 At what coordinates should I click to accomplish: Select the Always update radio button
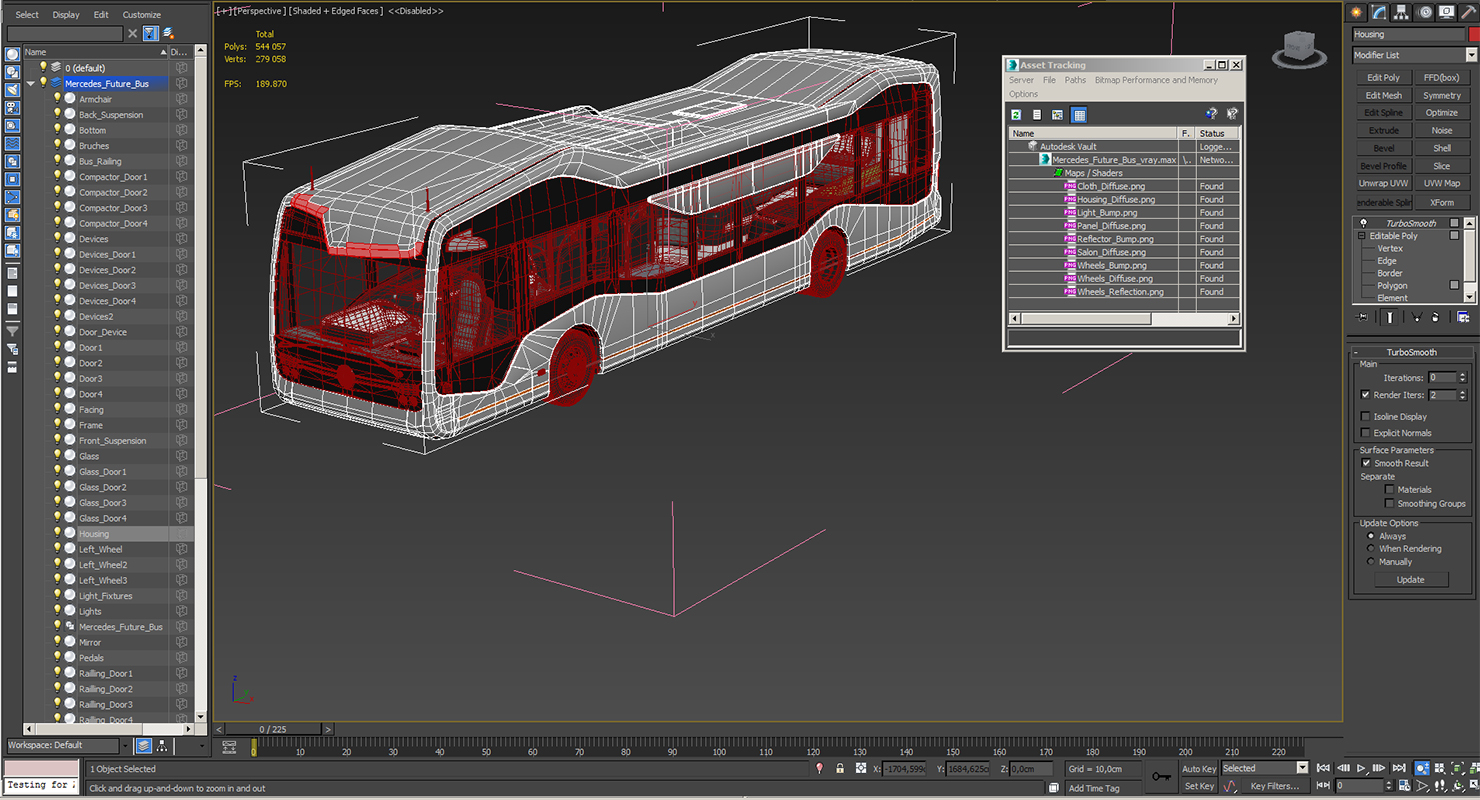click(x=1371, y=536)
